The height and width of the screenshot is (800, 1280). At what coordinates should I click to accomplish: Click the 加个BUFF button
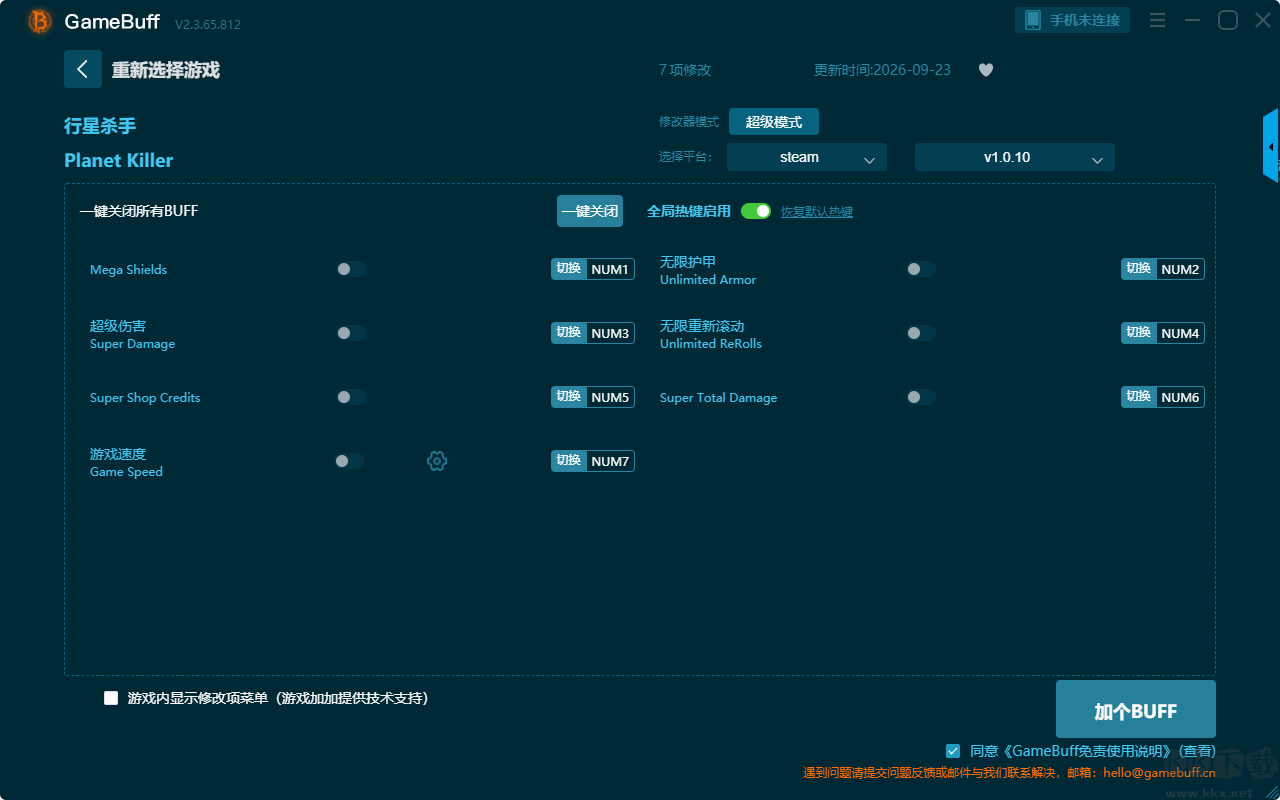tap(1136, 709)
